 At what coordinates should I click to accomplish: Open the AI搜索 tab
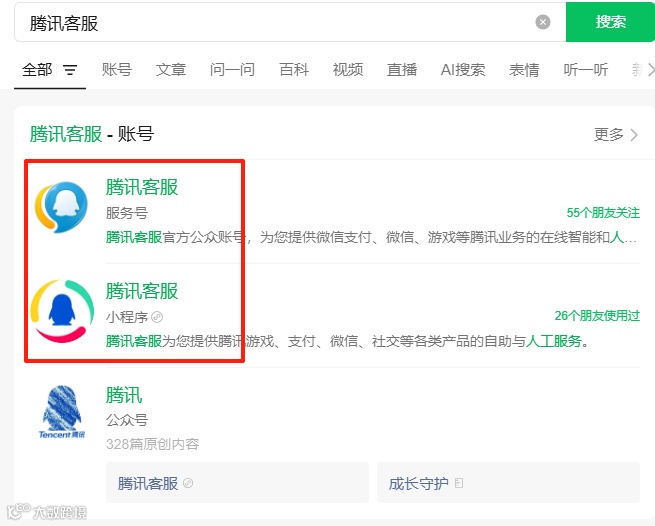point(463,69)
